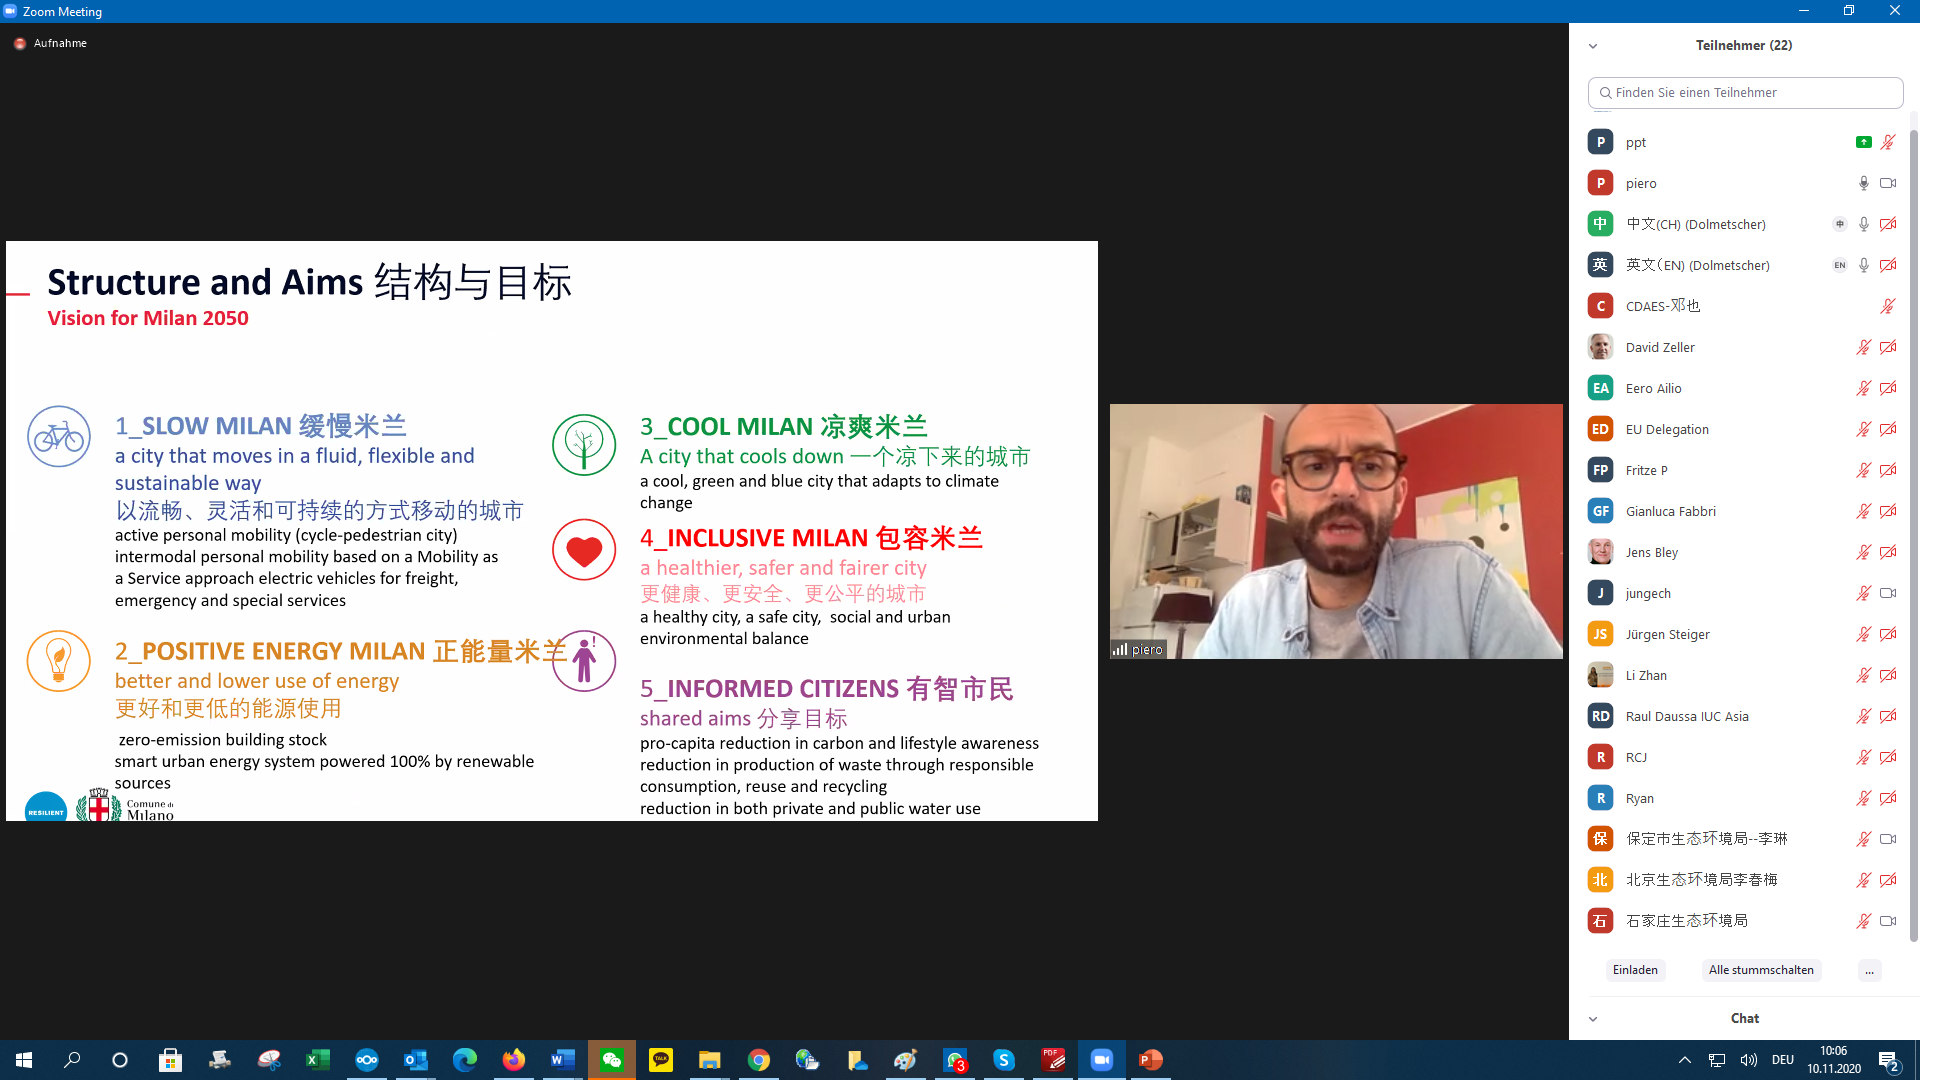
Task: Click the EN language badge for the English interpreter
Action: pyautogui.click(x=1839, y=265)
